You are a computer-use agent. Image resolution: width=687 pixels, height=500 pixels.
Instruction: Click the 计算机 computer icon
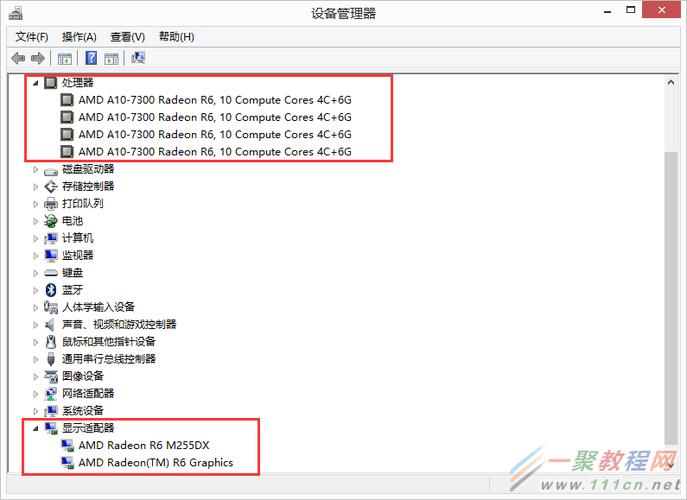click(x=51, y=238)
